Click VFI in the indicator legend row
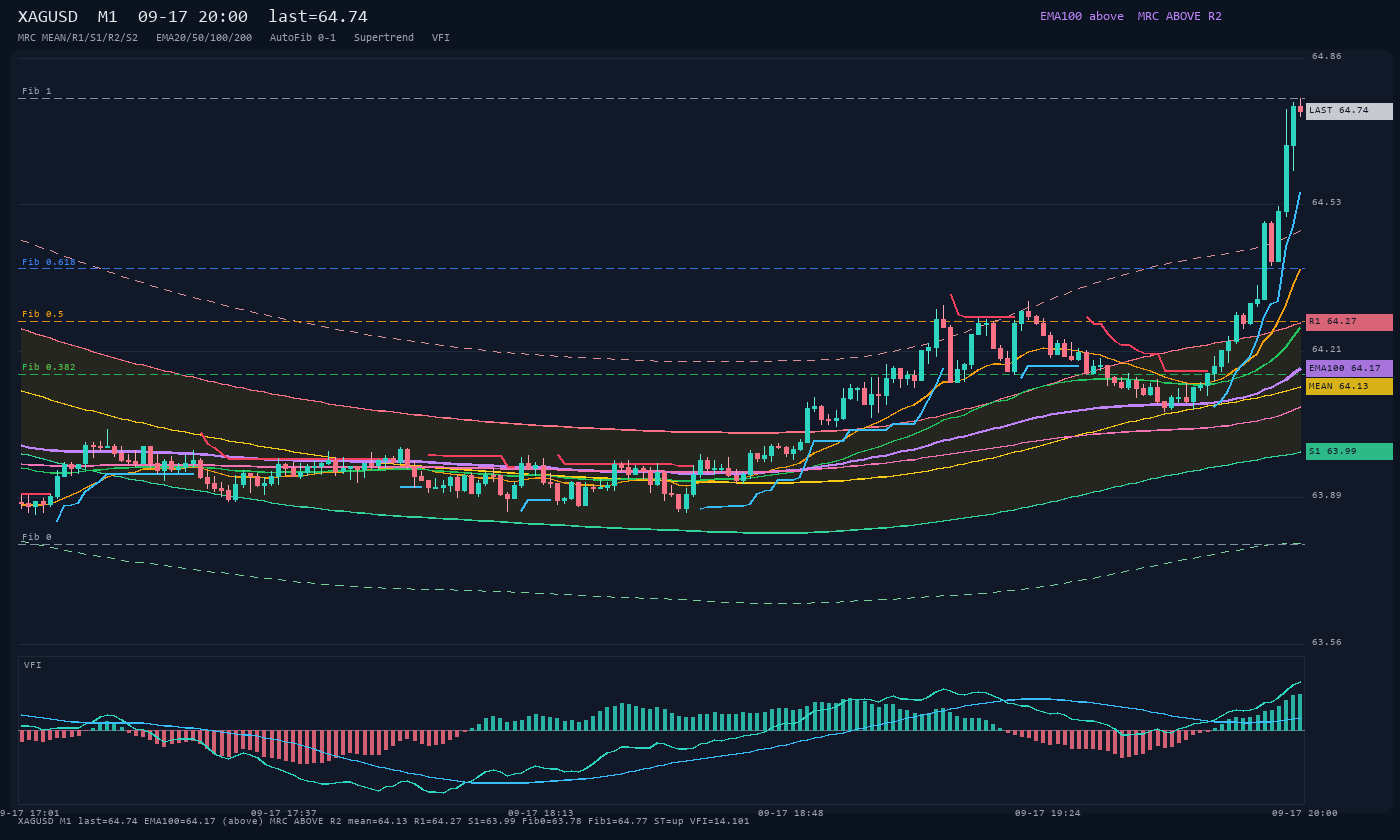Image resolution: width=1400 pixels, height=840 pixels. pos(441,38)
